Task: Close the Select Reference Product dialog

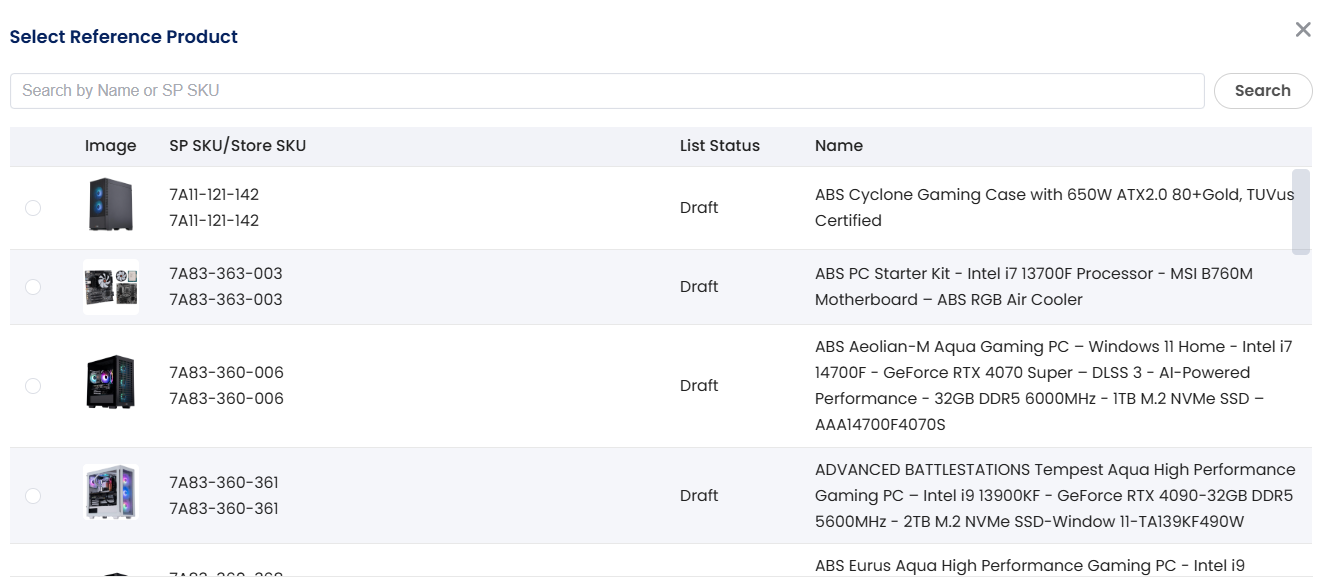Action: [1303, 30]
